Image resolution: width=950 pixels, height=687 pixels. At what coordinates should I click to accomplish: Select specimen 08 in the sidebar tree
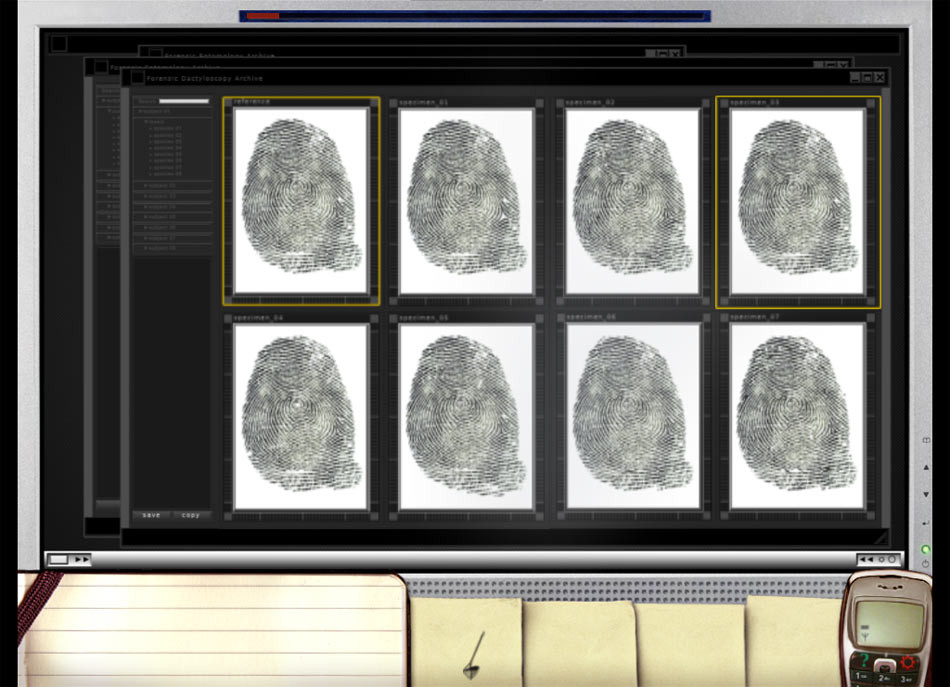click(x=165, y=174)
